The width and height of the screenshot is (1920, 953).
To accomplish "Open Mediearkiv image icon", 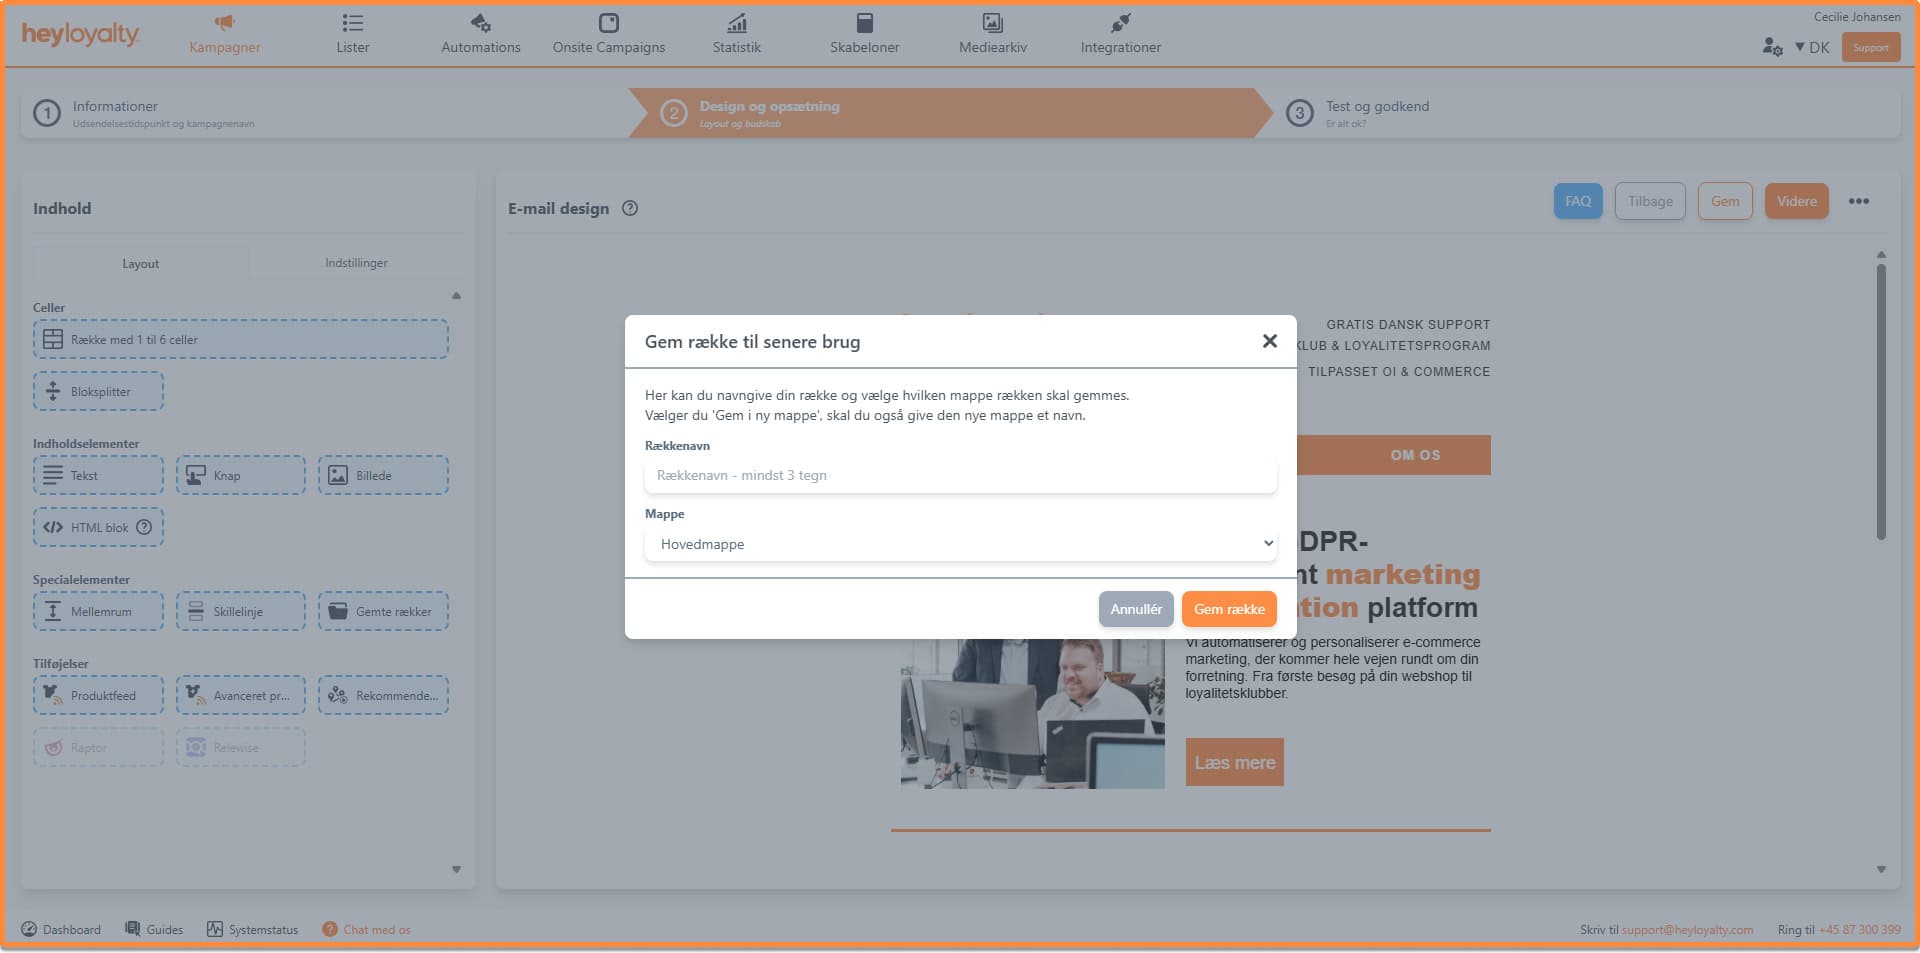I will coord(992,23).
